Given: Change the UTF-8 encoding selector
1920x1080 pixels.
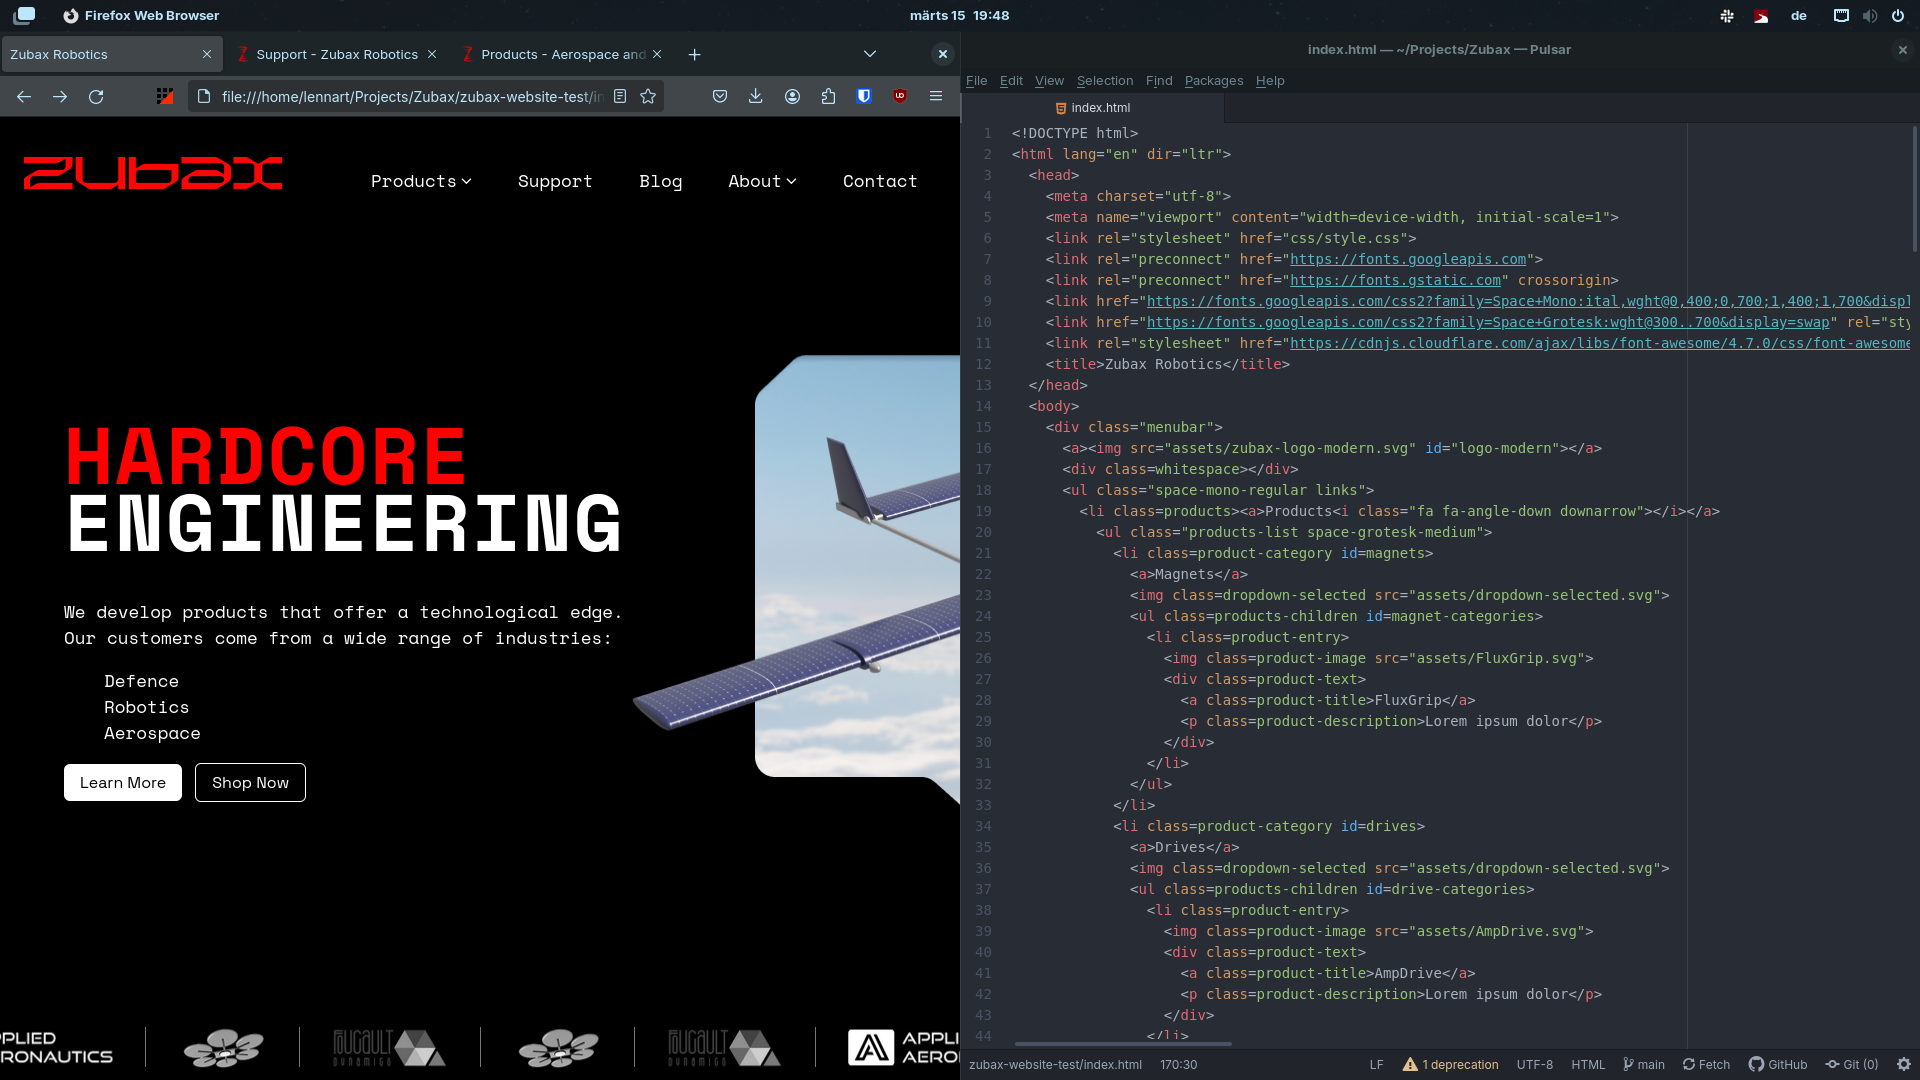Looking at the screenshot, I should coord(1534,1065).
